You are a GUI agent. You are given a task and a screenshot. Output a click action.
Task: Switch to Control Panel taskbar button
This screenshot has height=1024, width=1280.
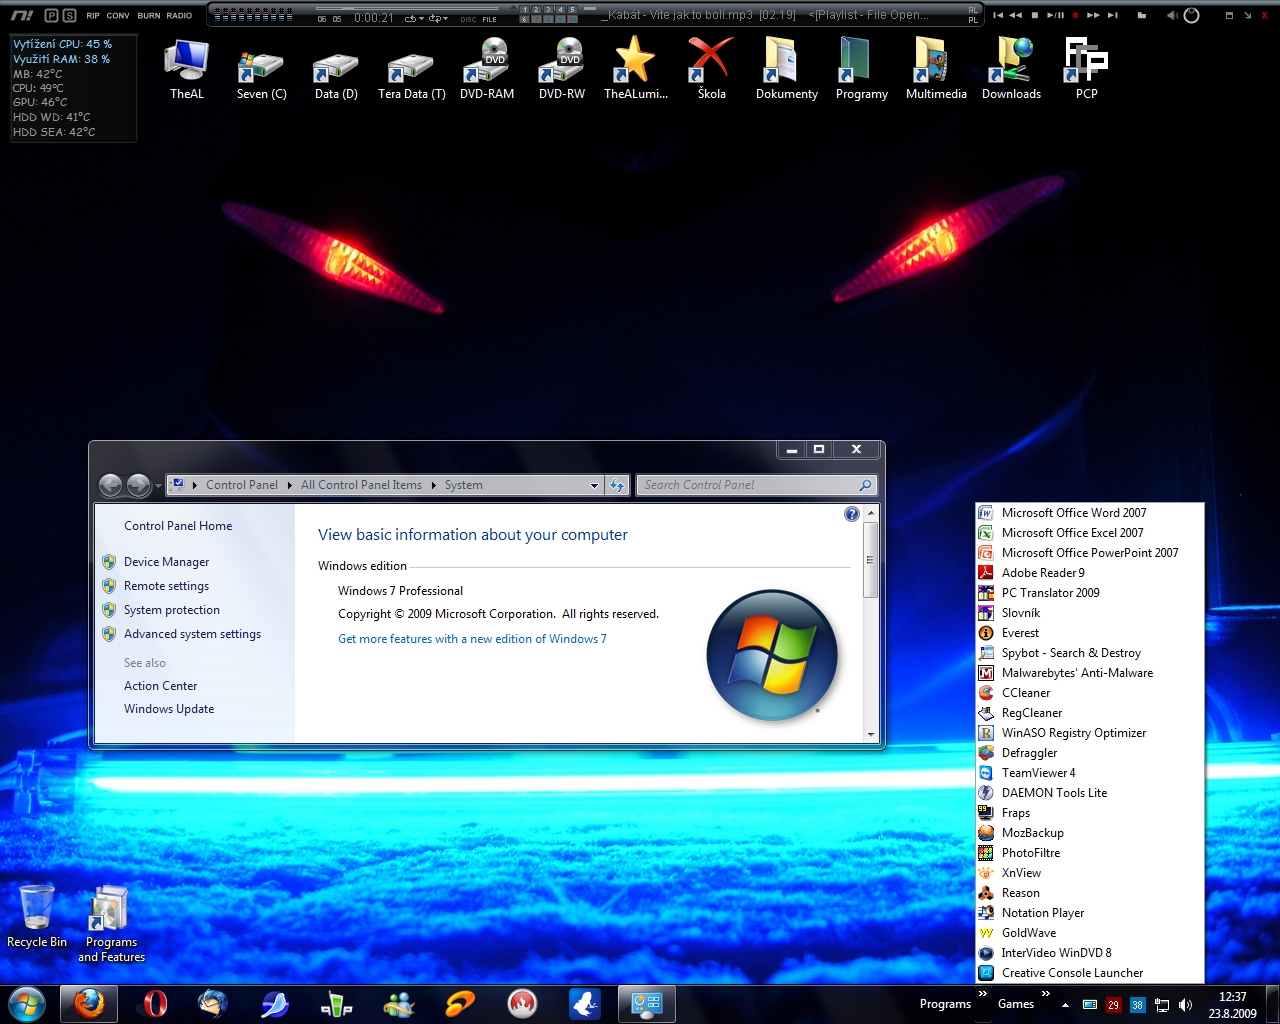coord(646,1004)
